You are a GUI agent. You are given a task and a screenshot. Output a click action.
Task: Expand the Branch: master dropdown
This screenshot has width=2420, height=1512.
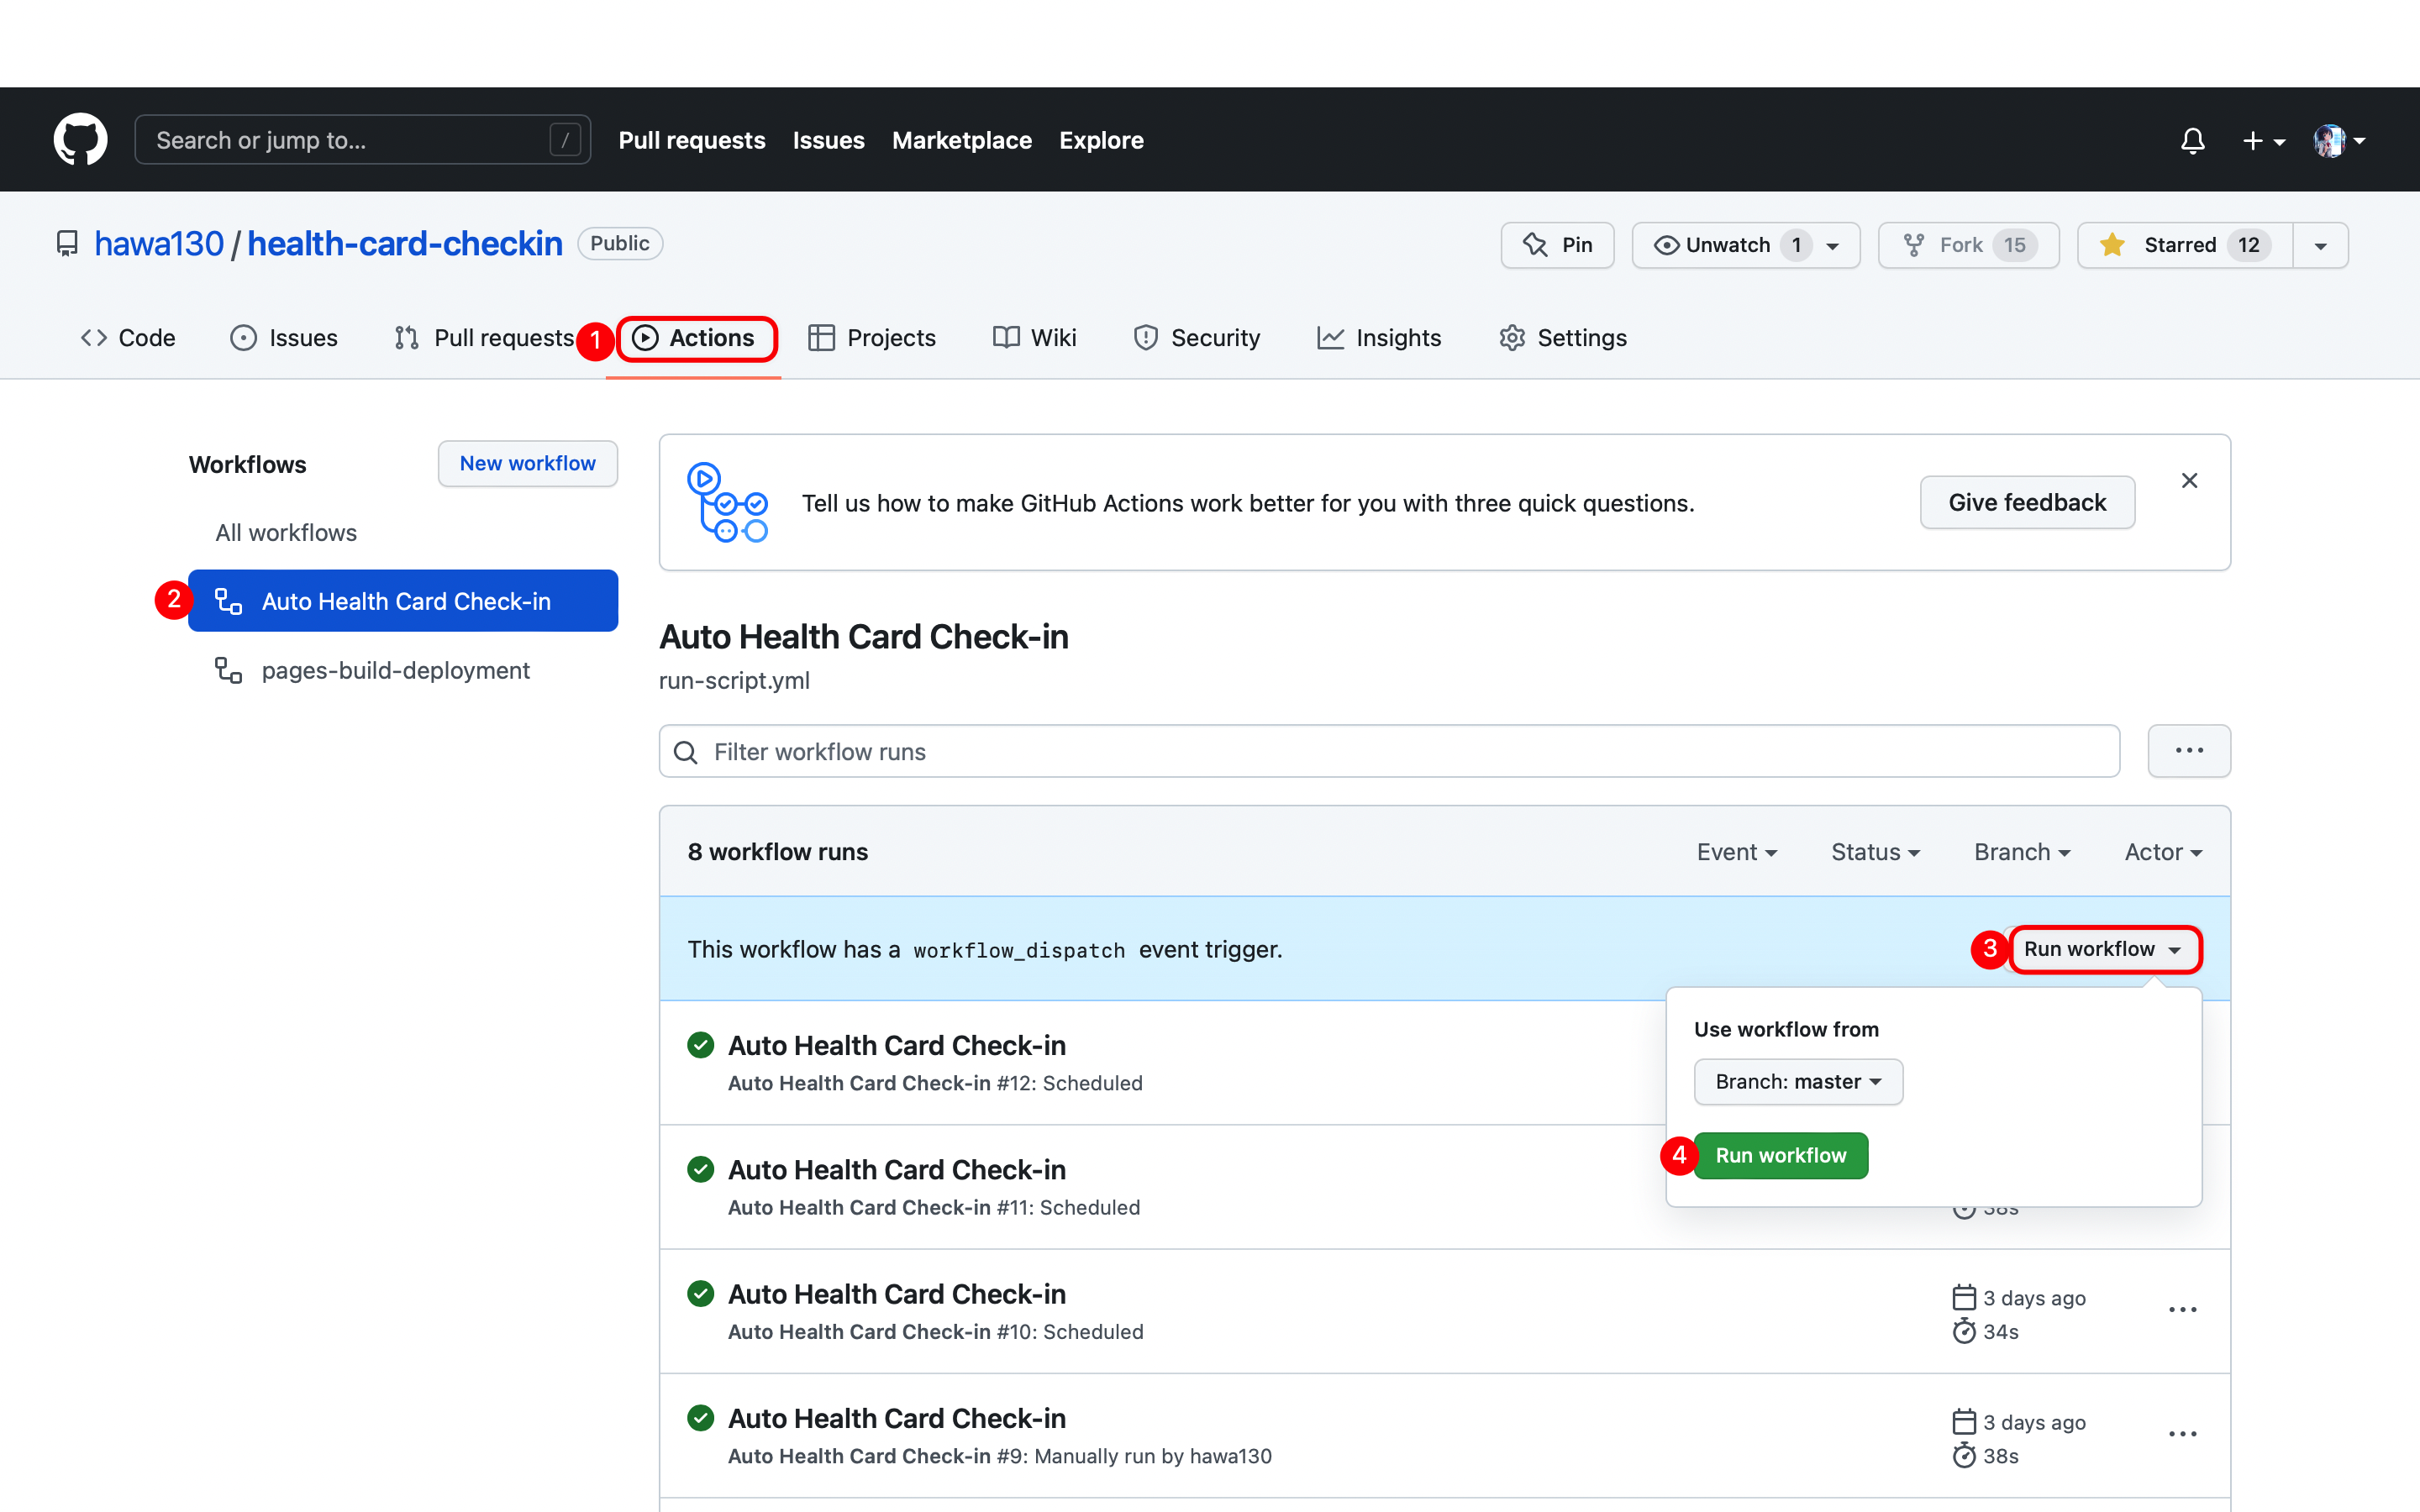point(1797,1082)
